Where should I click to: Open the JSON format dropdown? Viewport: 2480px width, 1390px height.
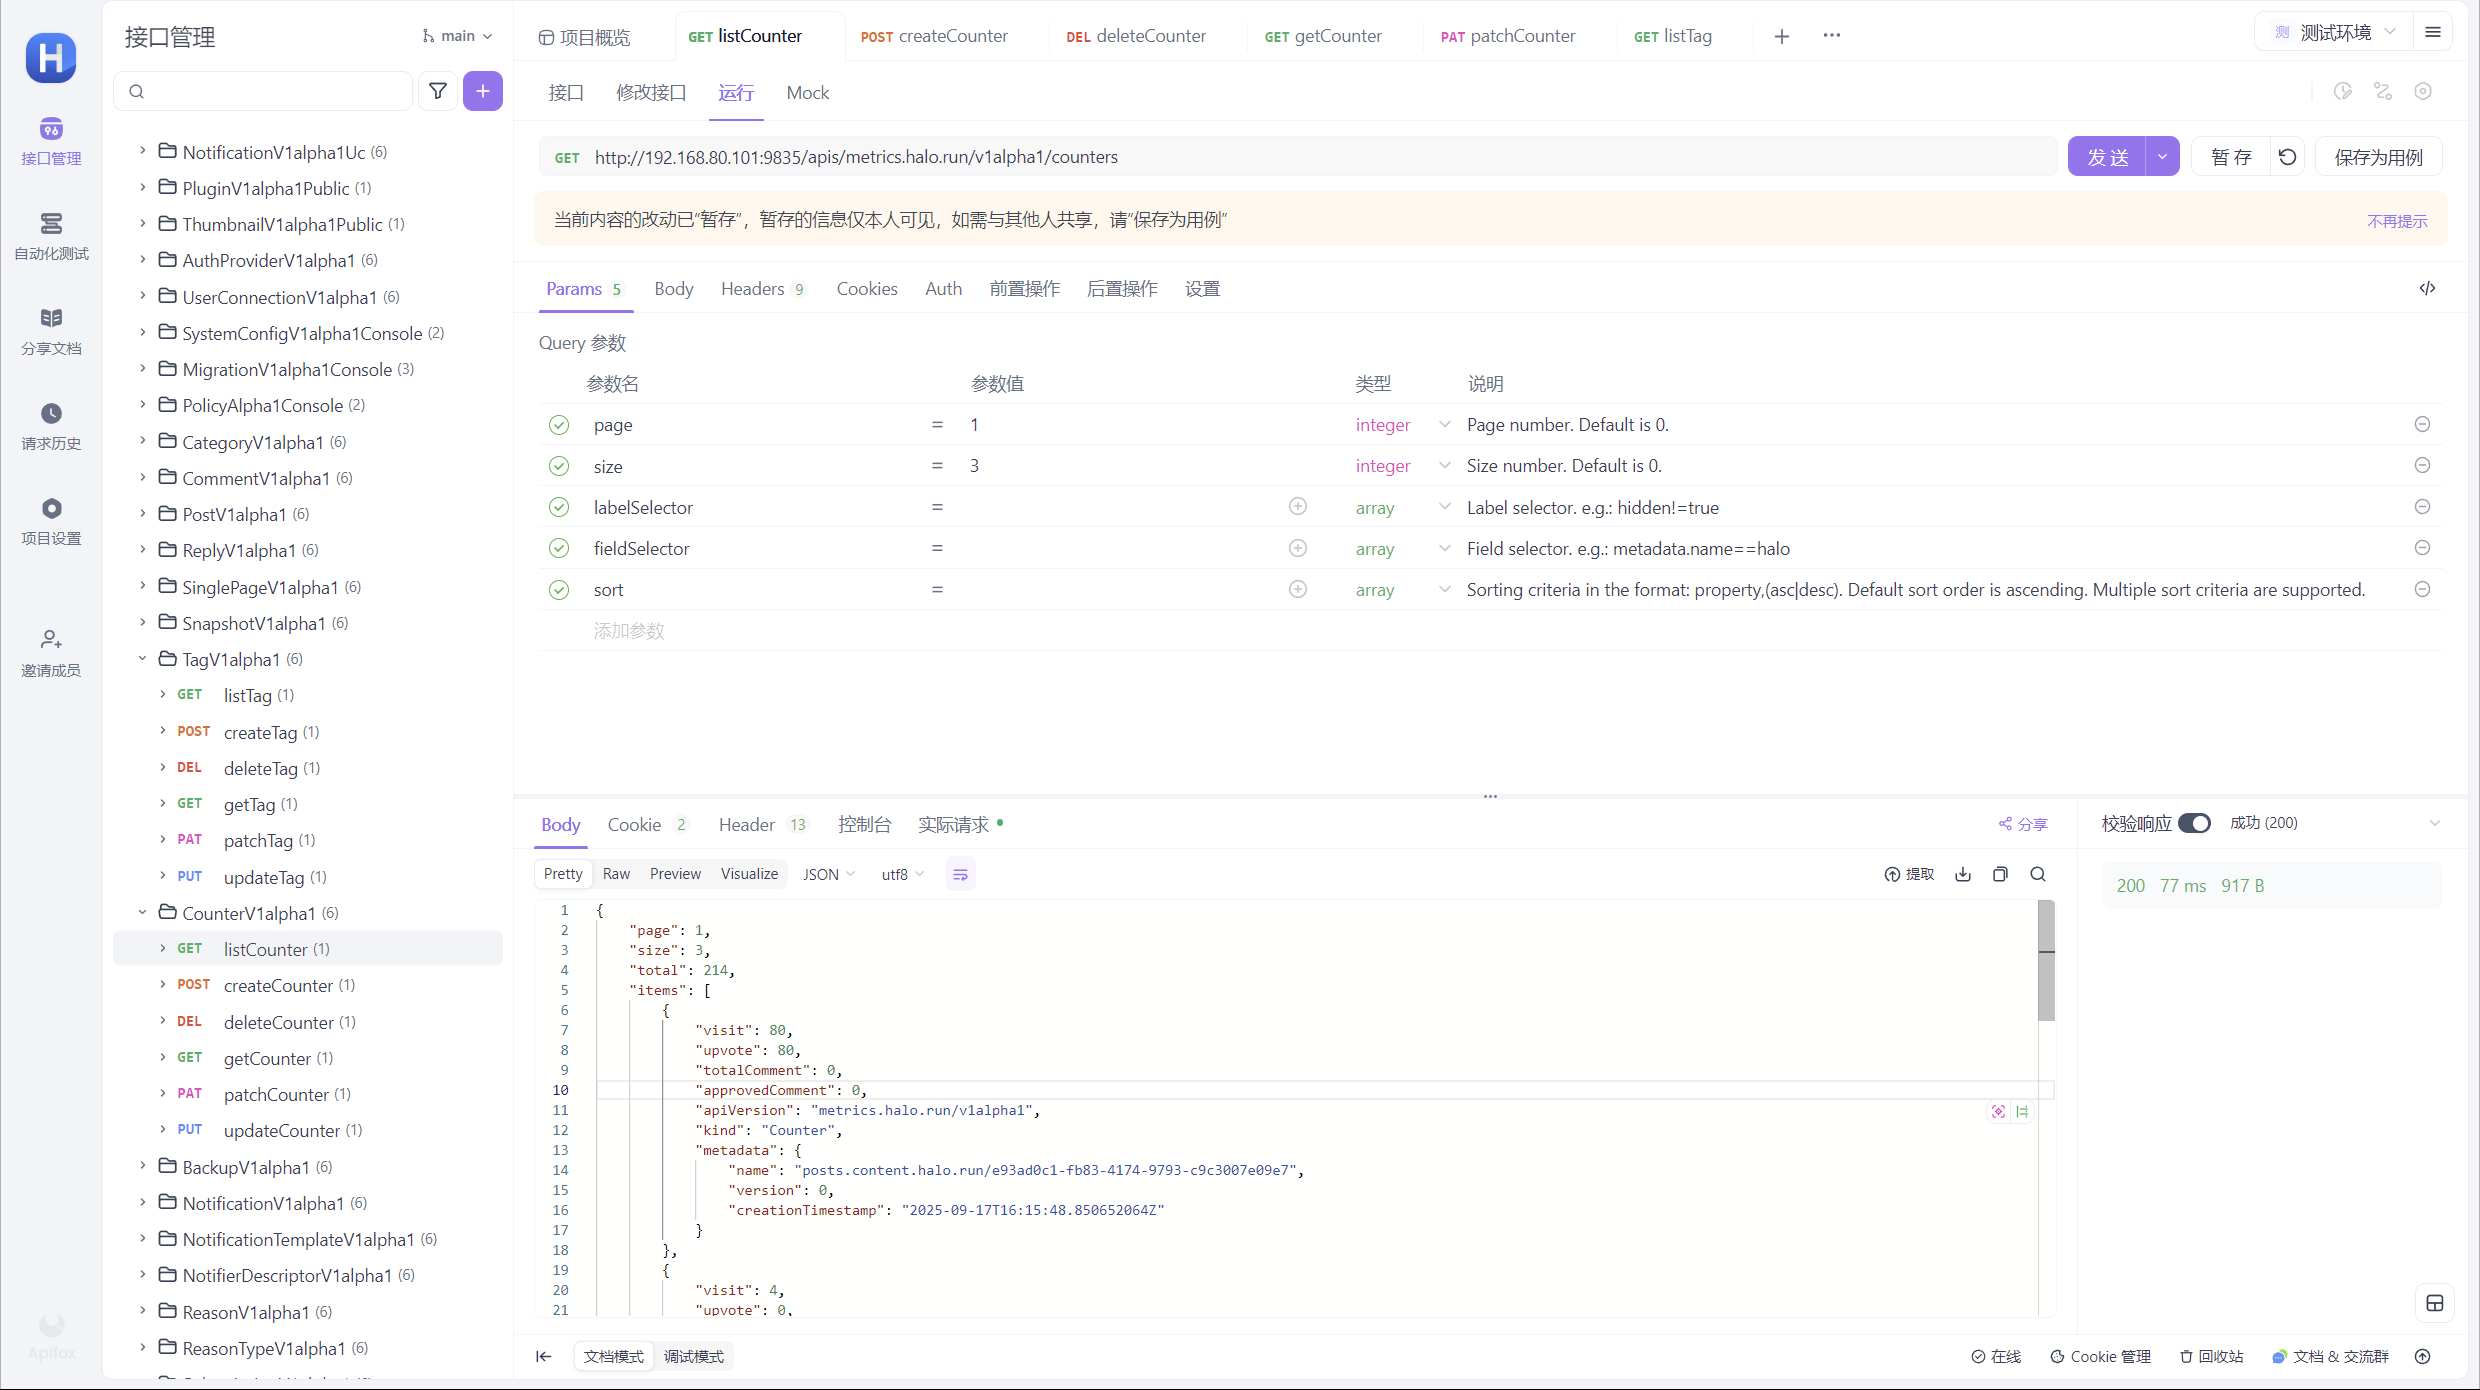pyautogui.click(x=829, y=874)
